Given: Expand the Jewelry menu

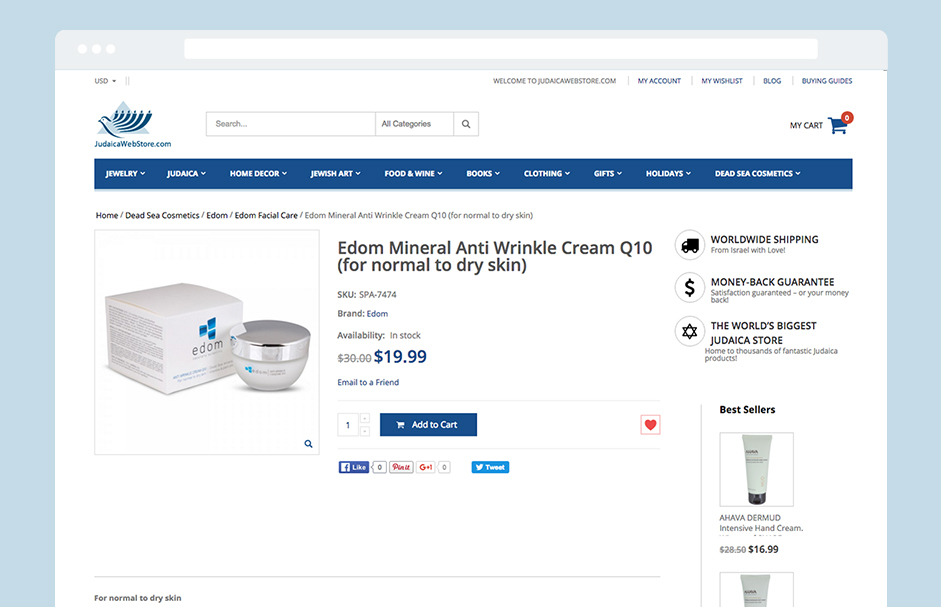Looking at the screenshot, I should coord(125,174).
